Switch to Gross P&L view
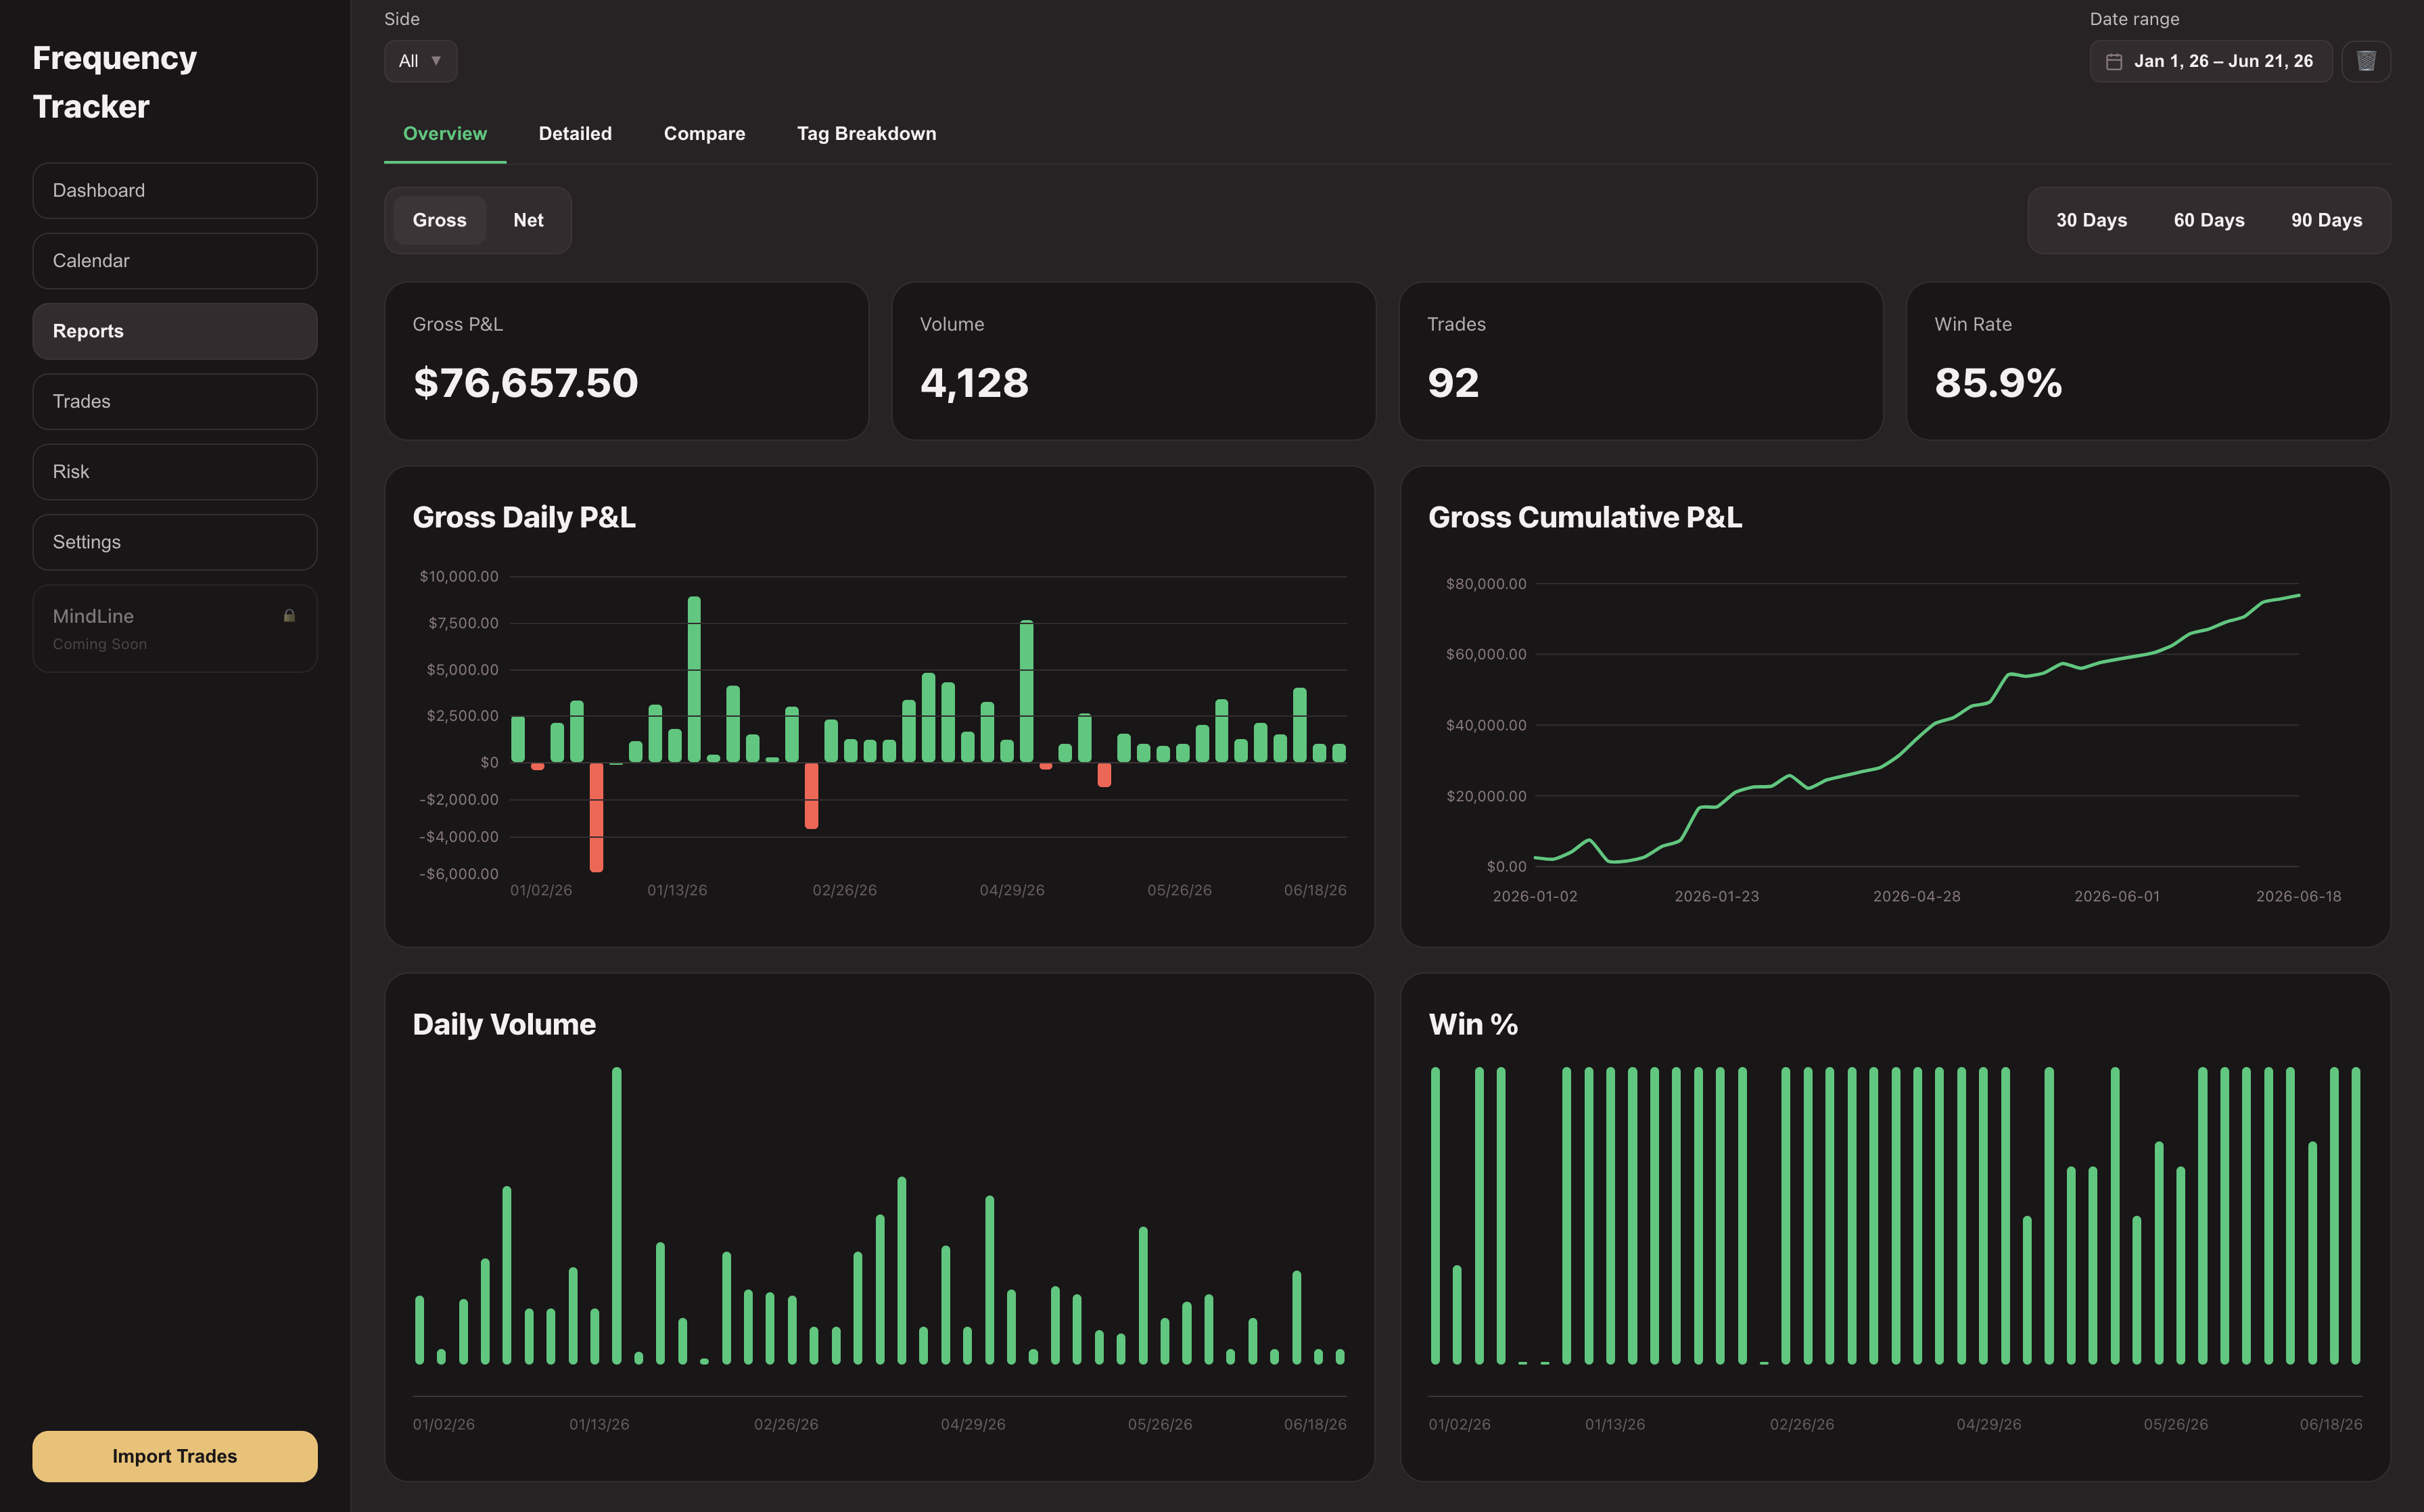This screenshot has height=1512, width=2424. click(x=439, y=220)
